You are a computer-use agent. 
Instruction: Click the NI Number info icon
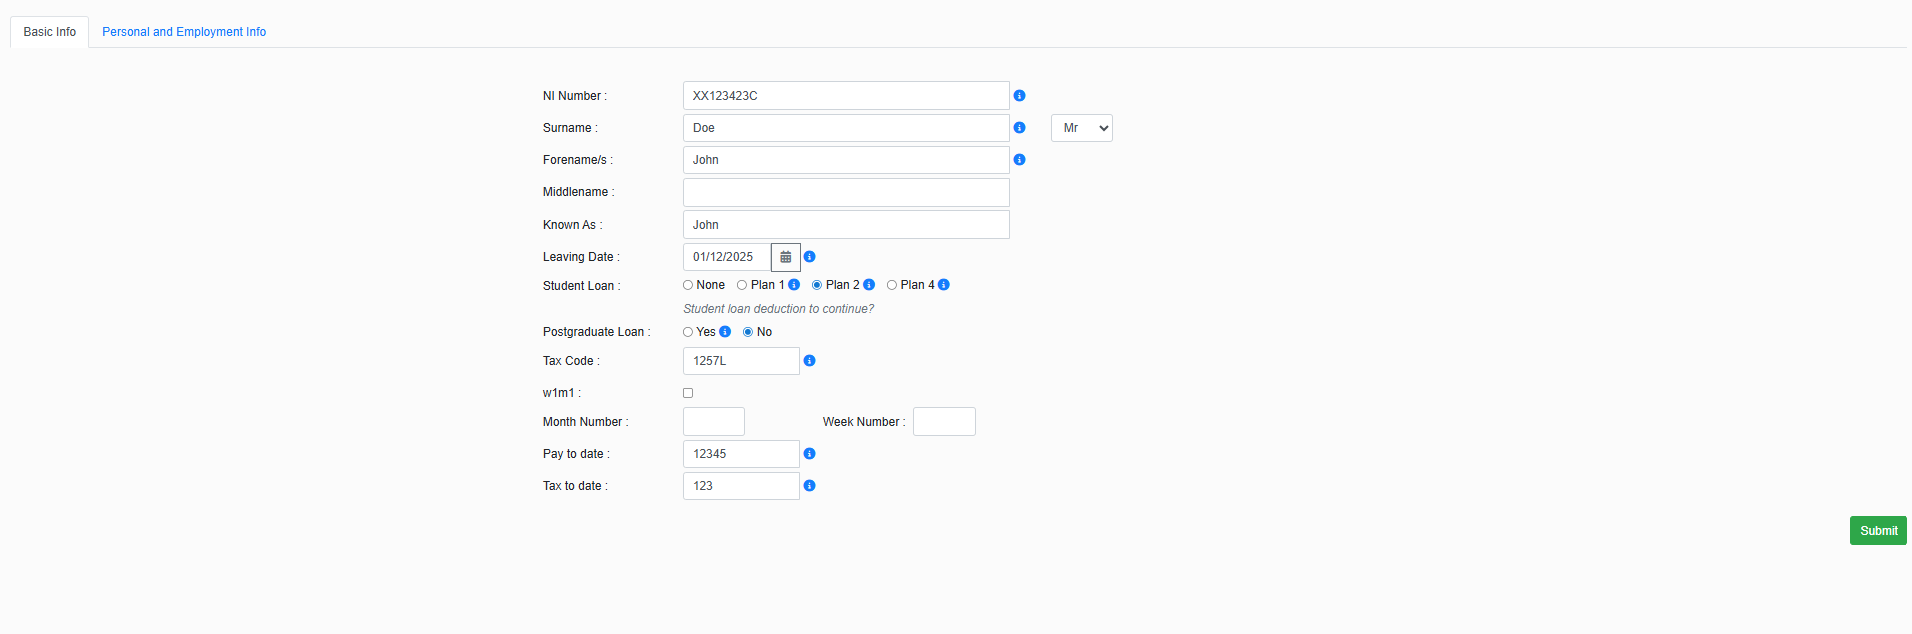(x=1019, y=96)
